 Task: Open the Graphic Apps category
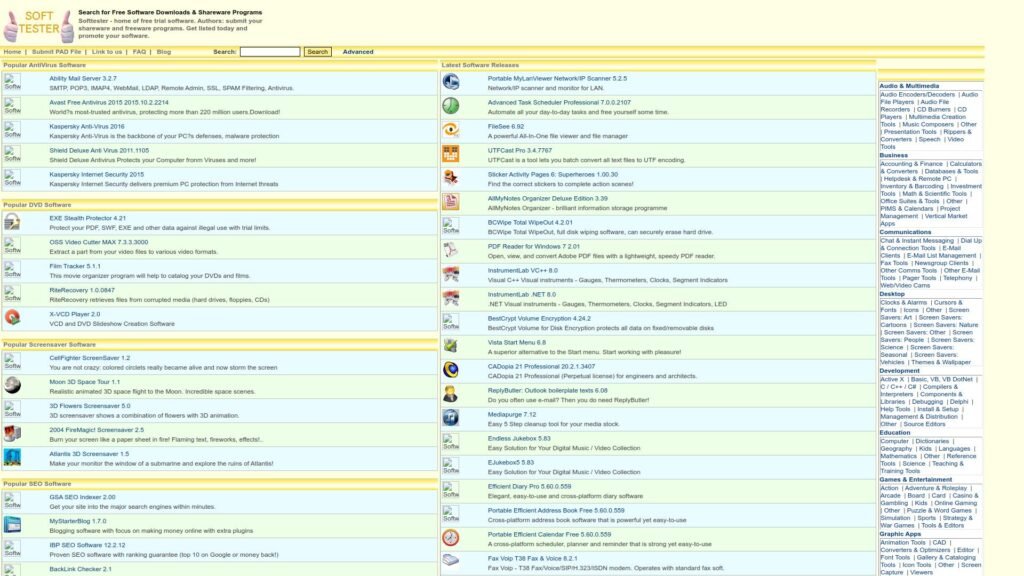coord(900,534)
